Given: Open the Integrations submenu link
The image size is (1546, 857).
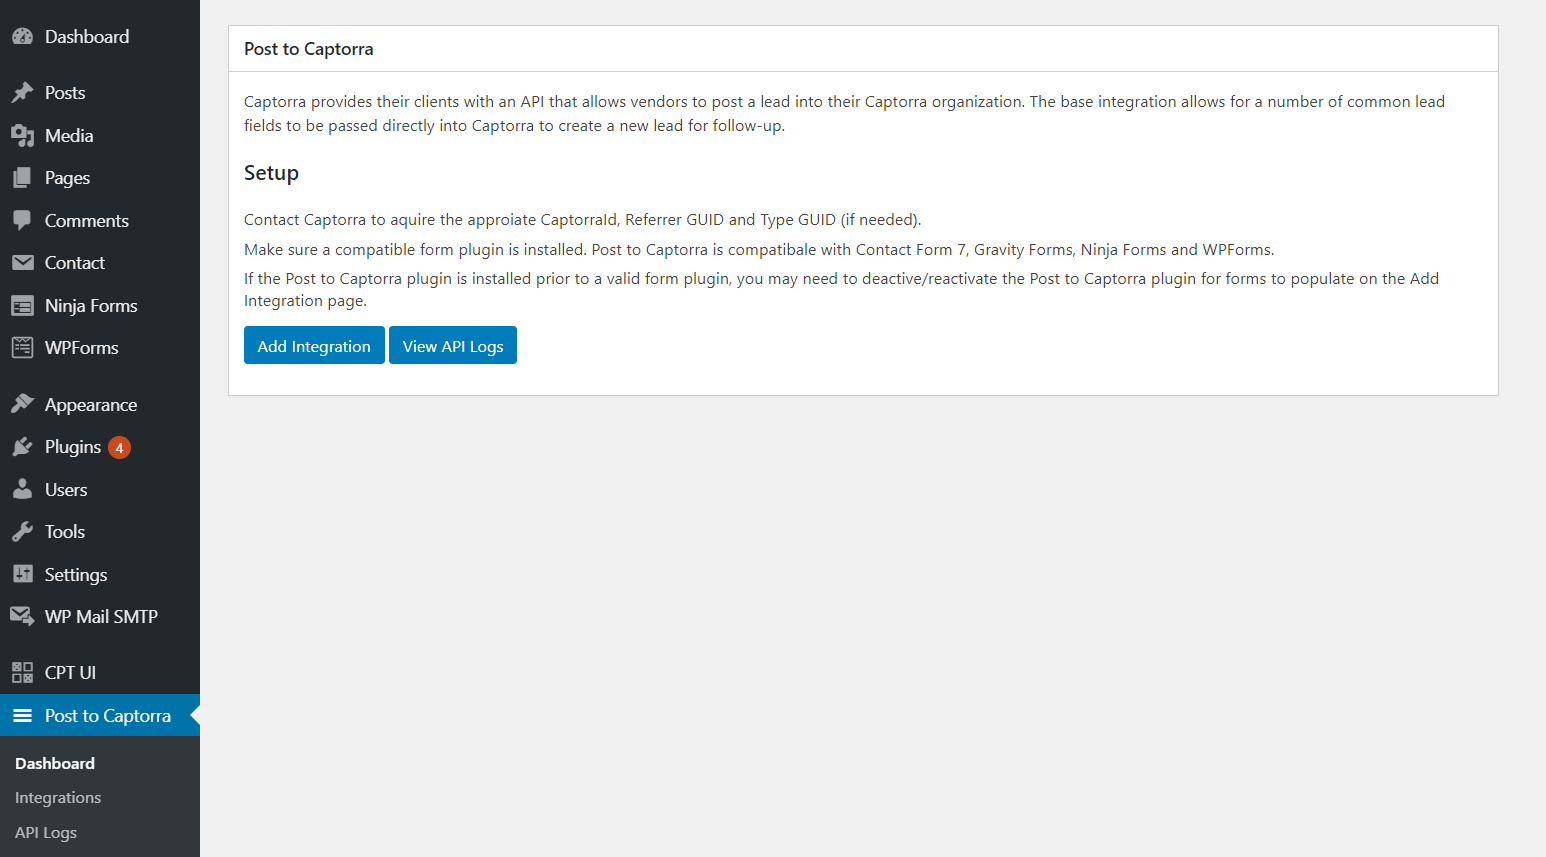Looking at the screenshot, I should (x=58, y=798).
